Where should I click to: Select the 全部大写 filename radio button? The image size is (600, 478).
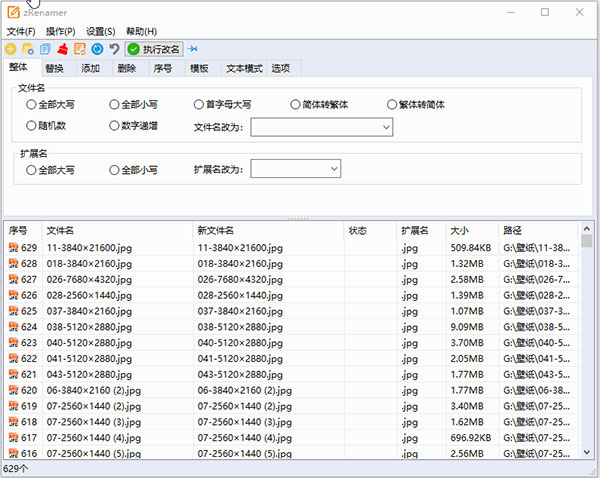32,104
